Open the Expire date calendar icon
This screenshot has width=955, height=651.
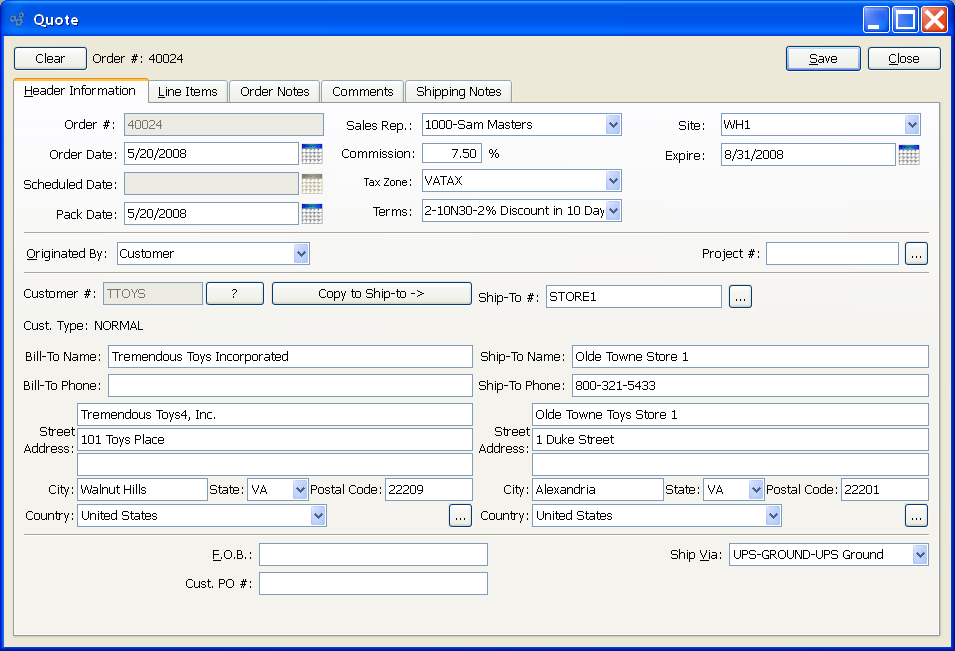908,155
